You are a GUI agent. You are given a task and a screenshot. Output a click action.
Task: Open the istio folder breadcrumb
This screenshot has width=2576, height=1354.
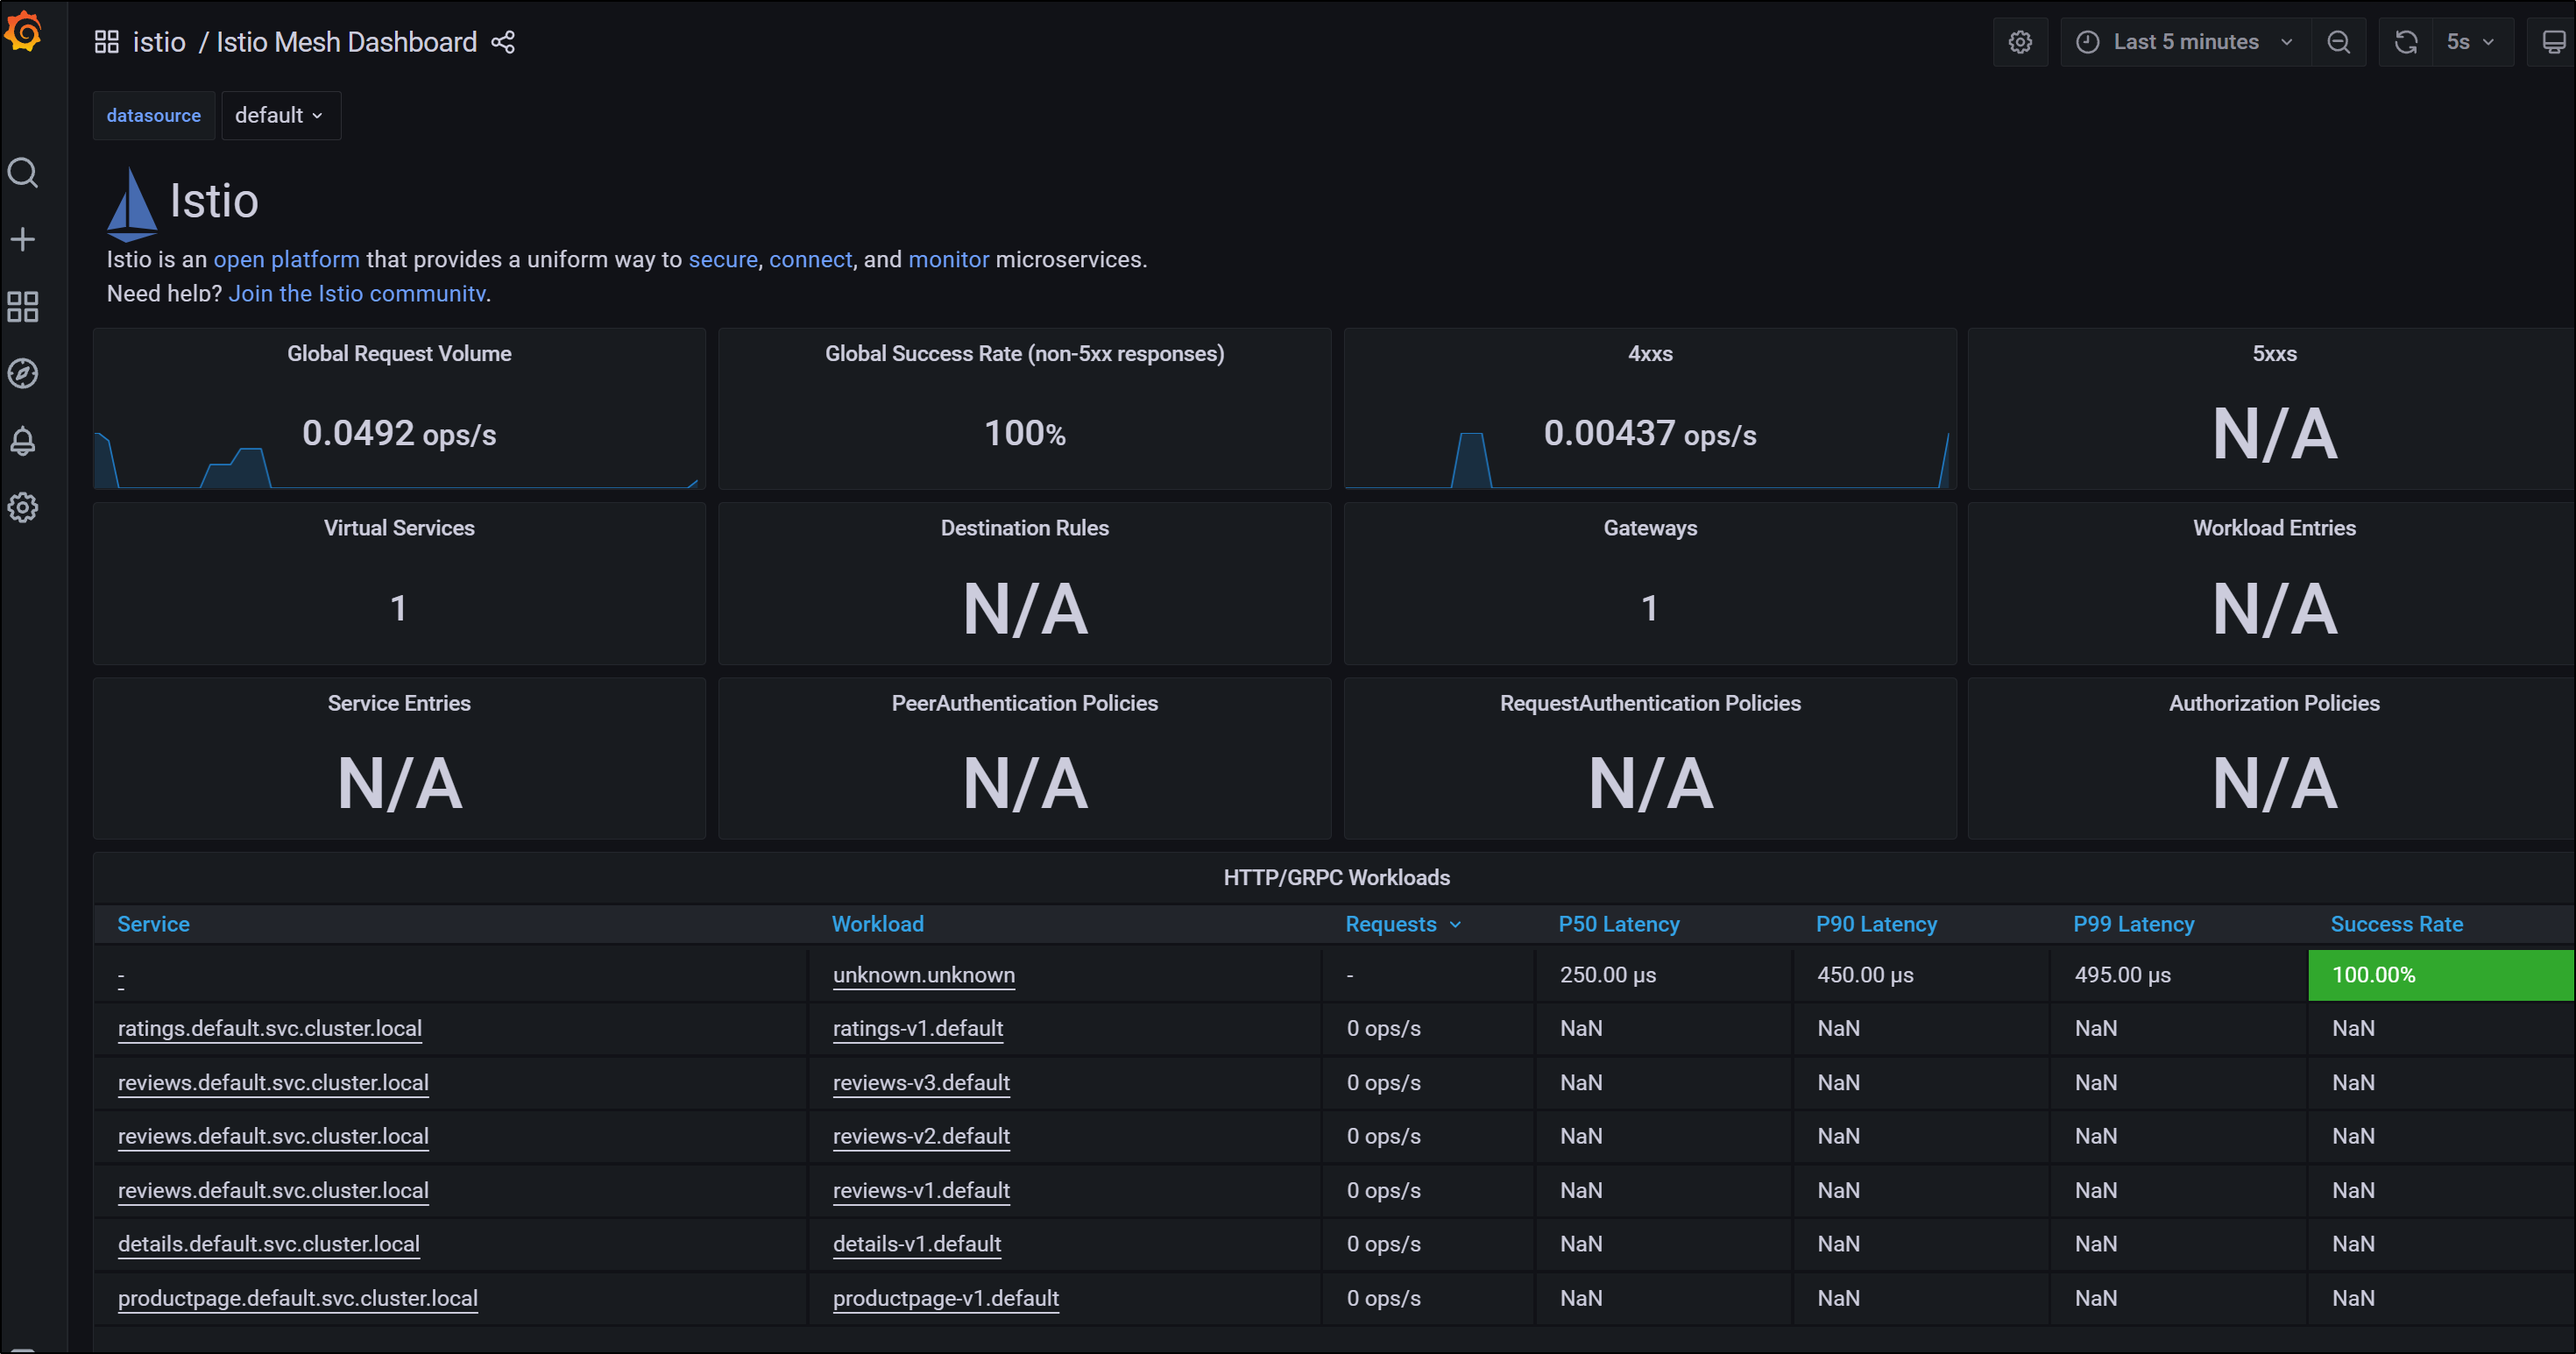pos(159,42)
